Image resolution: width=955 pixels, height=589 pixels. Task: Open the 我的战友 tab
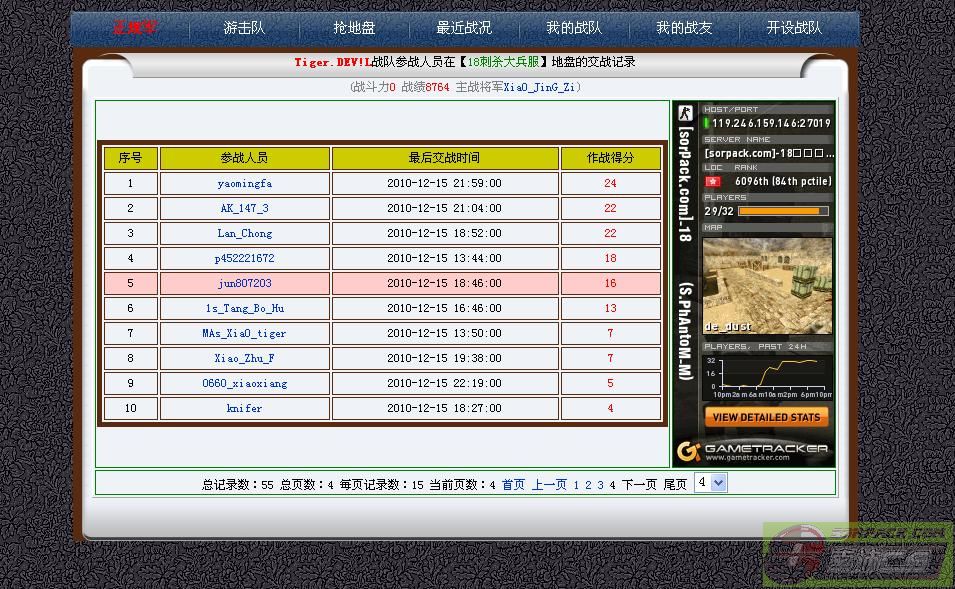(684, 28)
